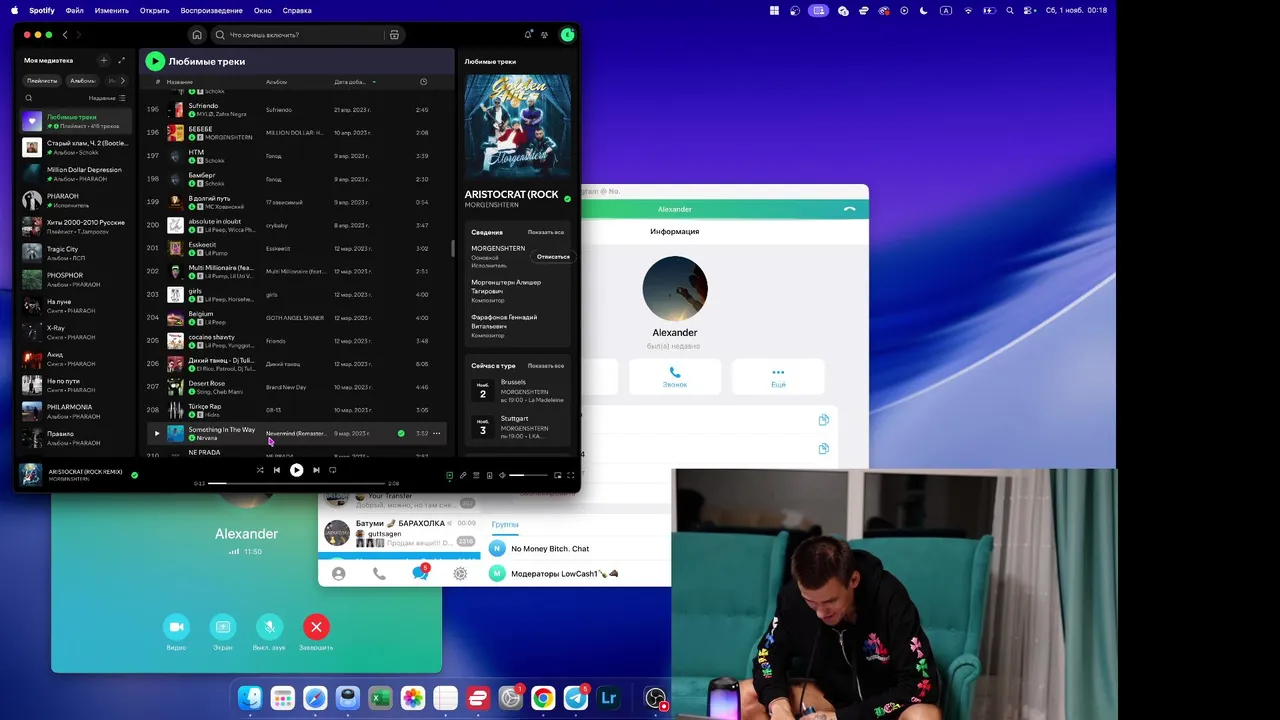Open macOS Control Center in the menu bar
Screen dimensions: 1280x720
[x=1030, y=10]
